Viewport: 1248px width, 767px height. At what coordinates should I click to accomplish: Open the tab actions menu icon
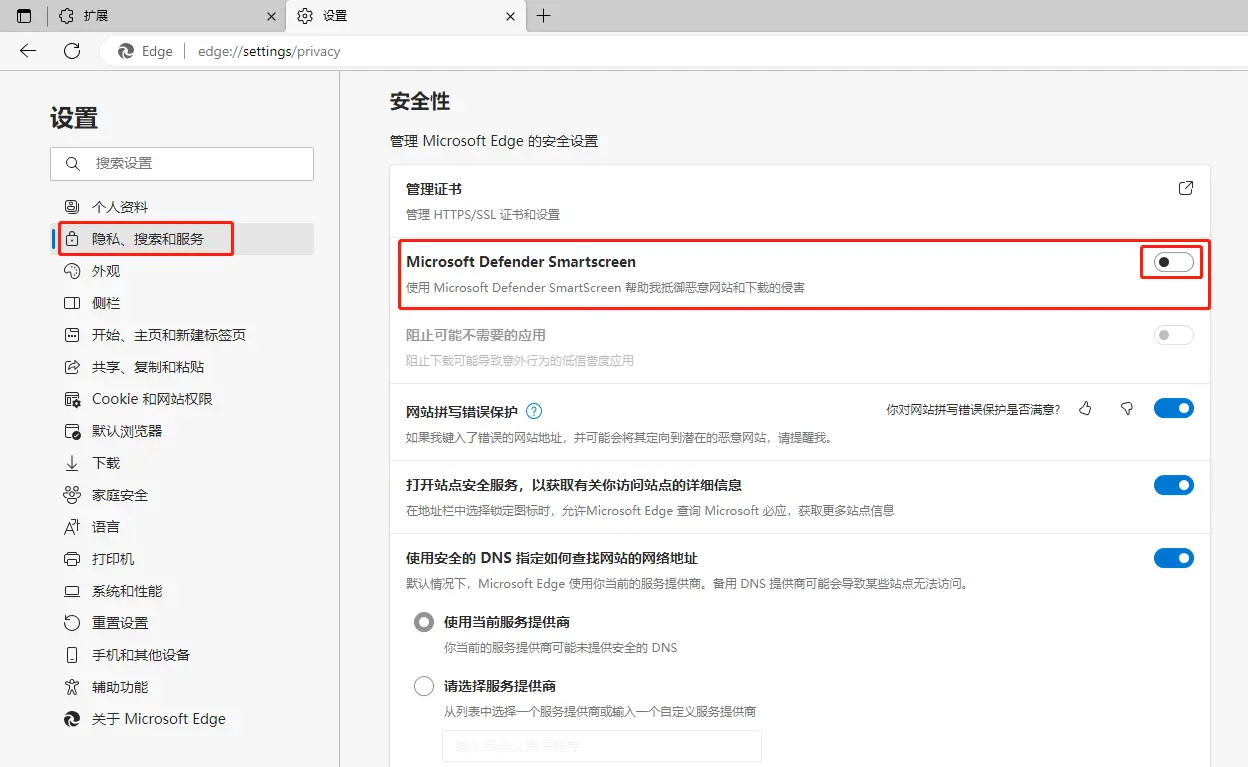pyautogui.click(x=24, y=16)
